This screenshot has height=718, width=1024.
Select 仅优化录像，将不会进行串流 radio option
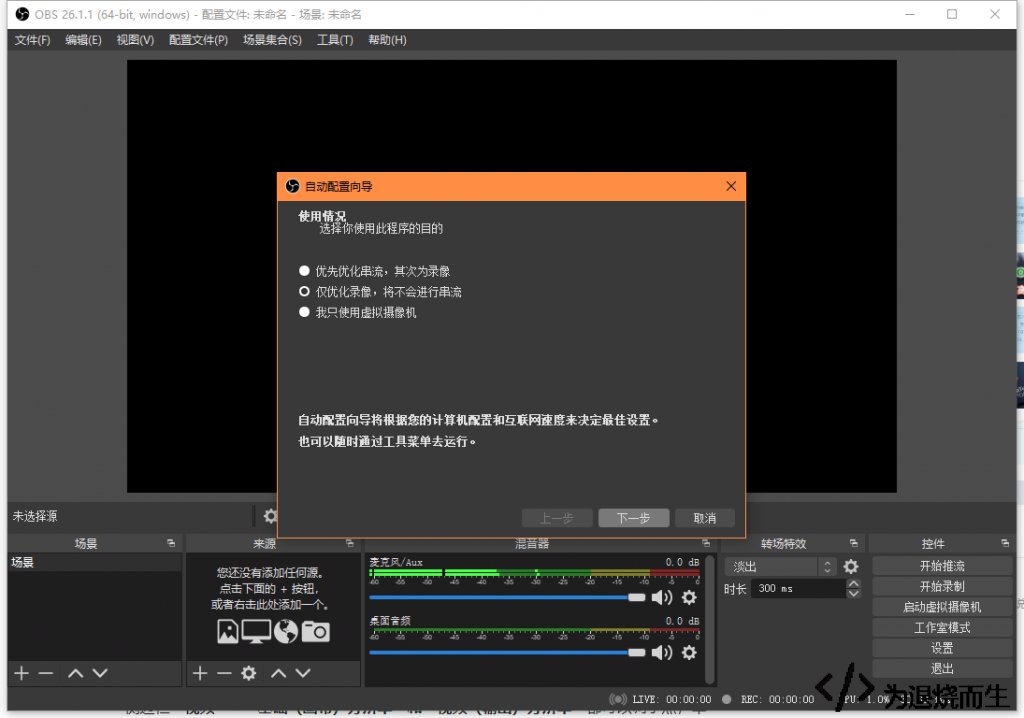click(x=380, y=291)
